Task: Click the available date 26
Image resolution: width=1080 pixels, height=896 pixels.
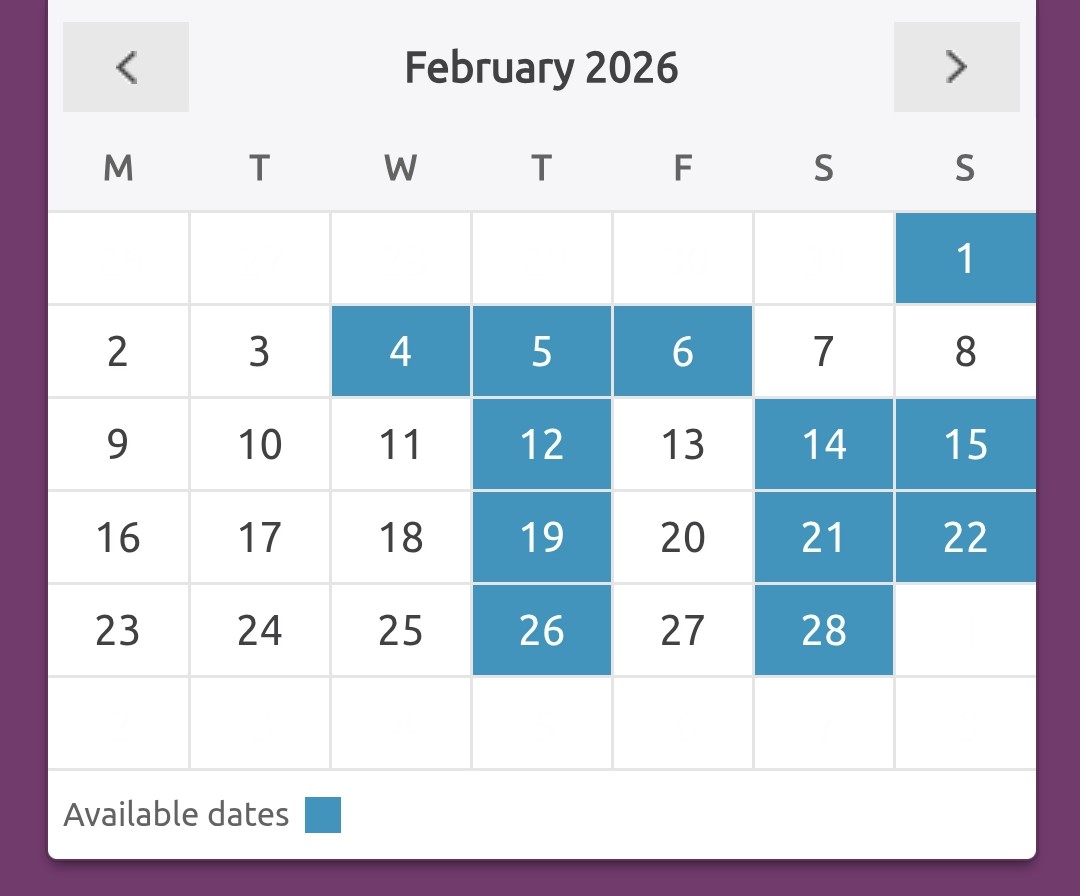Action: [x=542, y=630]
